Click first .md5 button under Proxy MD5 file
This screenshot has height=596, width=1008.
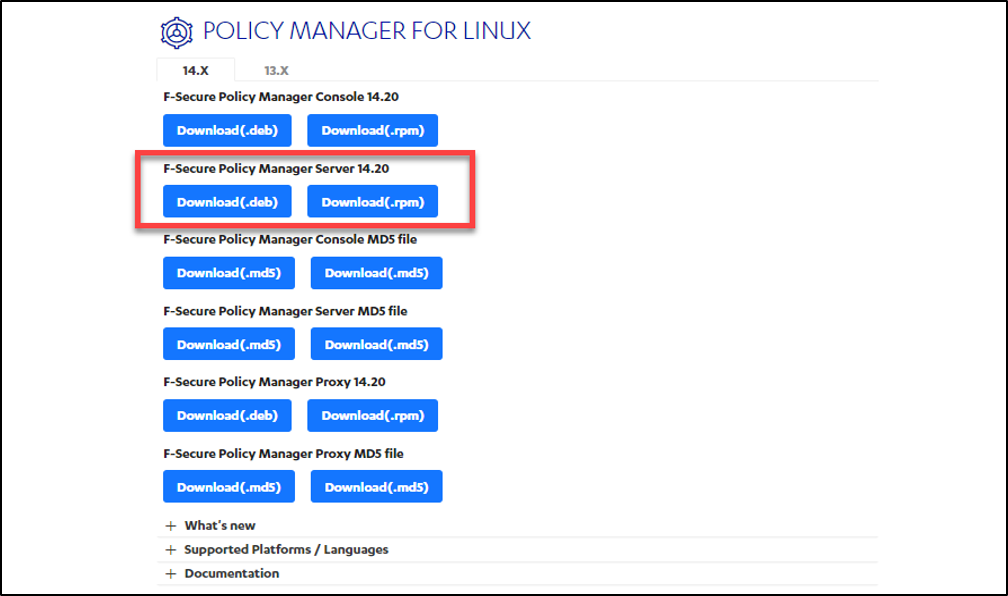(229, 487)
